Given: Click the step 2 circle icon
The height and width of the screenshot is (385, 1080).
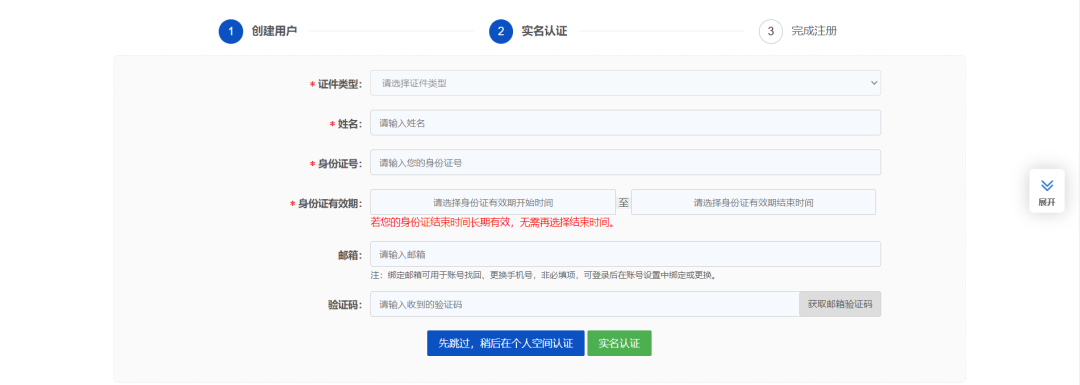Looking at the screenshot, I should pos(501,31).
